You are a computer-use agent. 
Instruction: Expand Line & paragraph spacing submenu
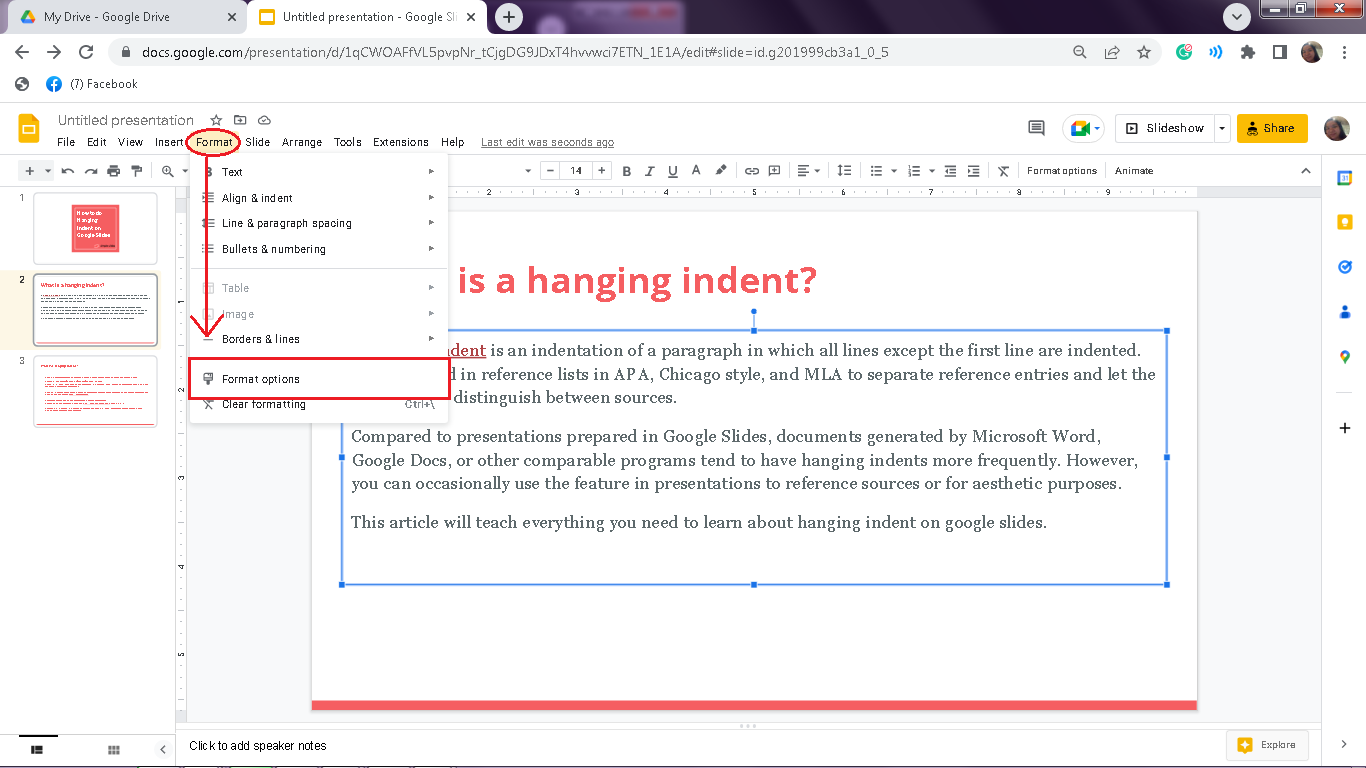(318, 223)
